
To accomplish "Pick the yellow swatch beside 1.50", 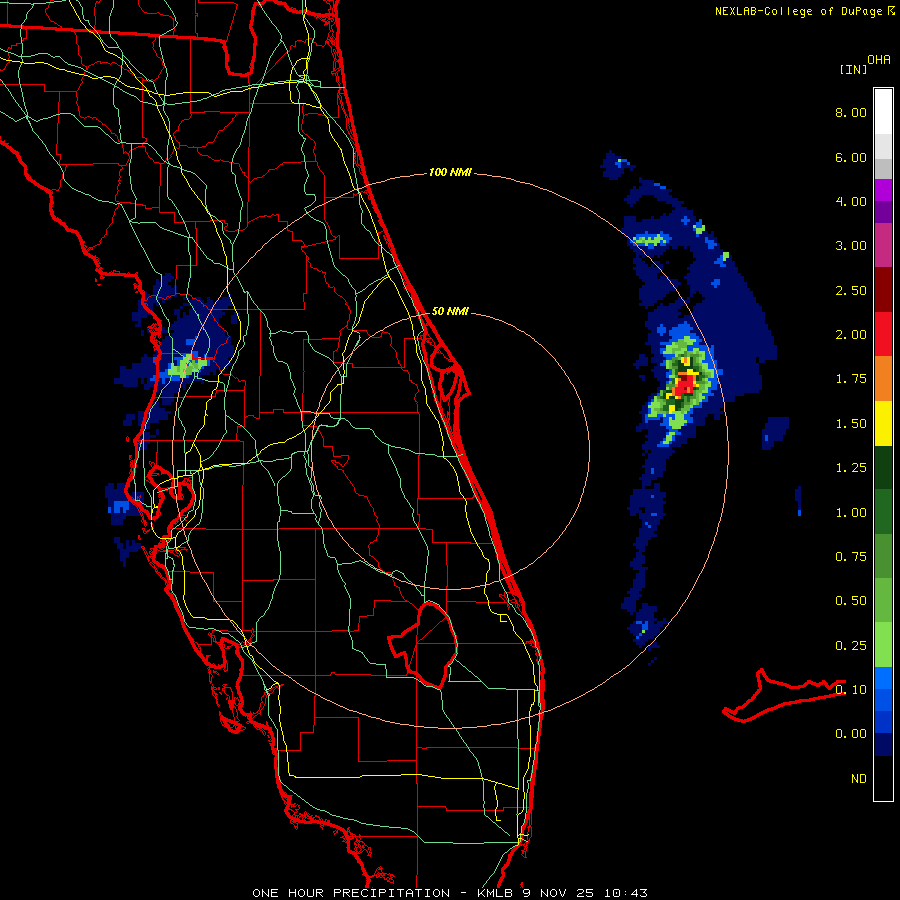I will point(883,423).
